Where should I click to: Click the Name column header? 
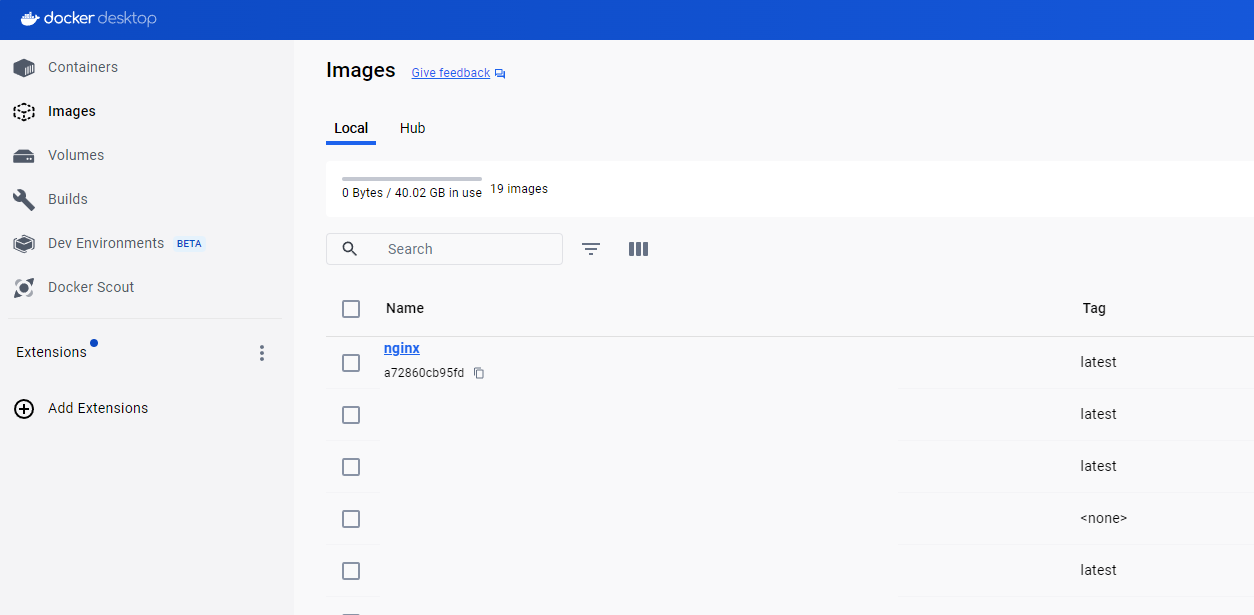click(x=405, y=308)
